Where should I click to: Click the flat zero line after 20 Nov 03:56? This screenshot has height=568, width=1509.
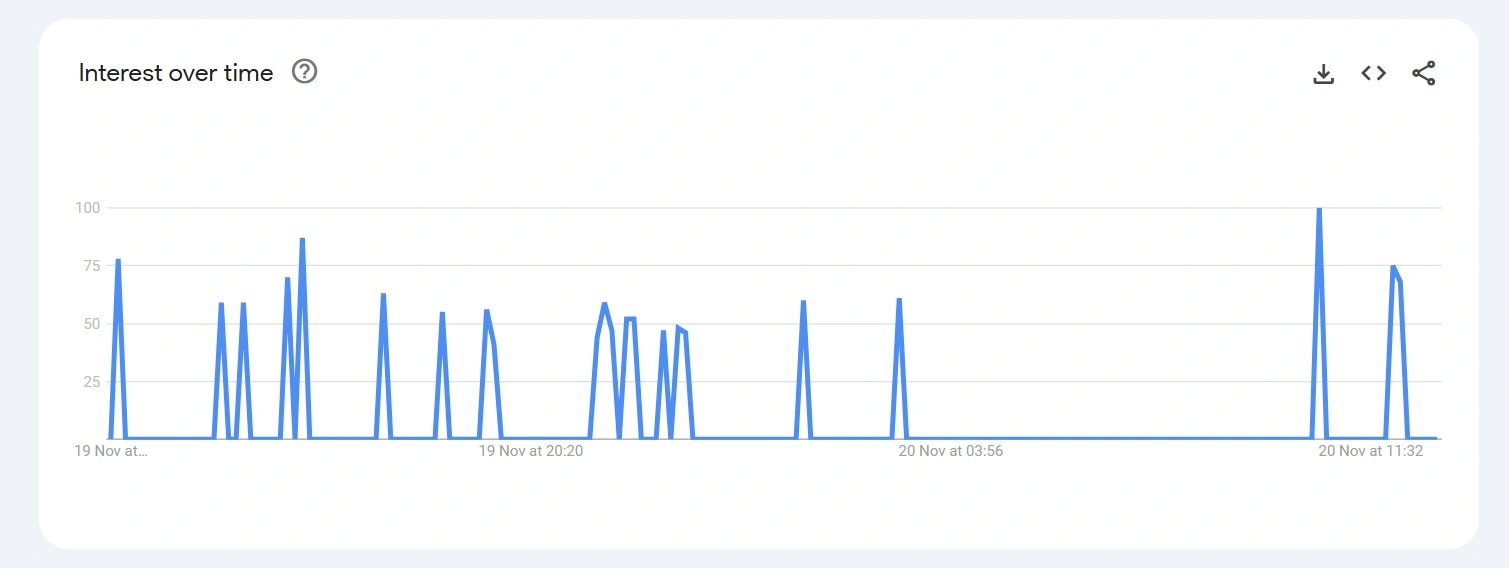tap(1100, 438)
